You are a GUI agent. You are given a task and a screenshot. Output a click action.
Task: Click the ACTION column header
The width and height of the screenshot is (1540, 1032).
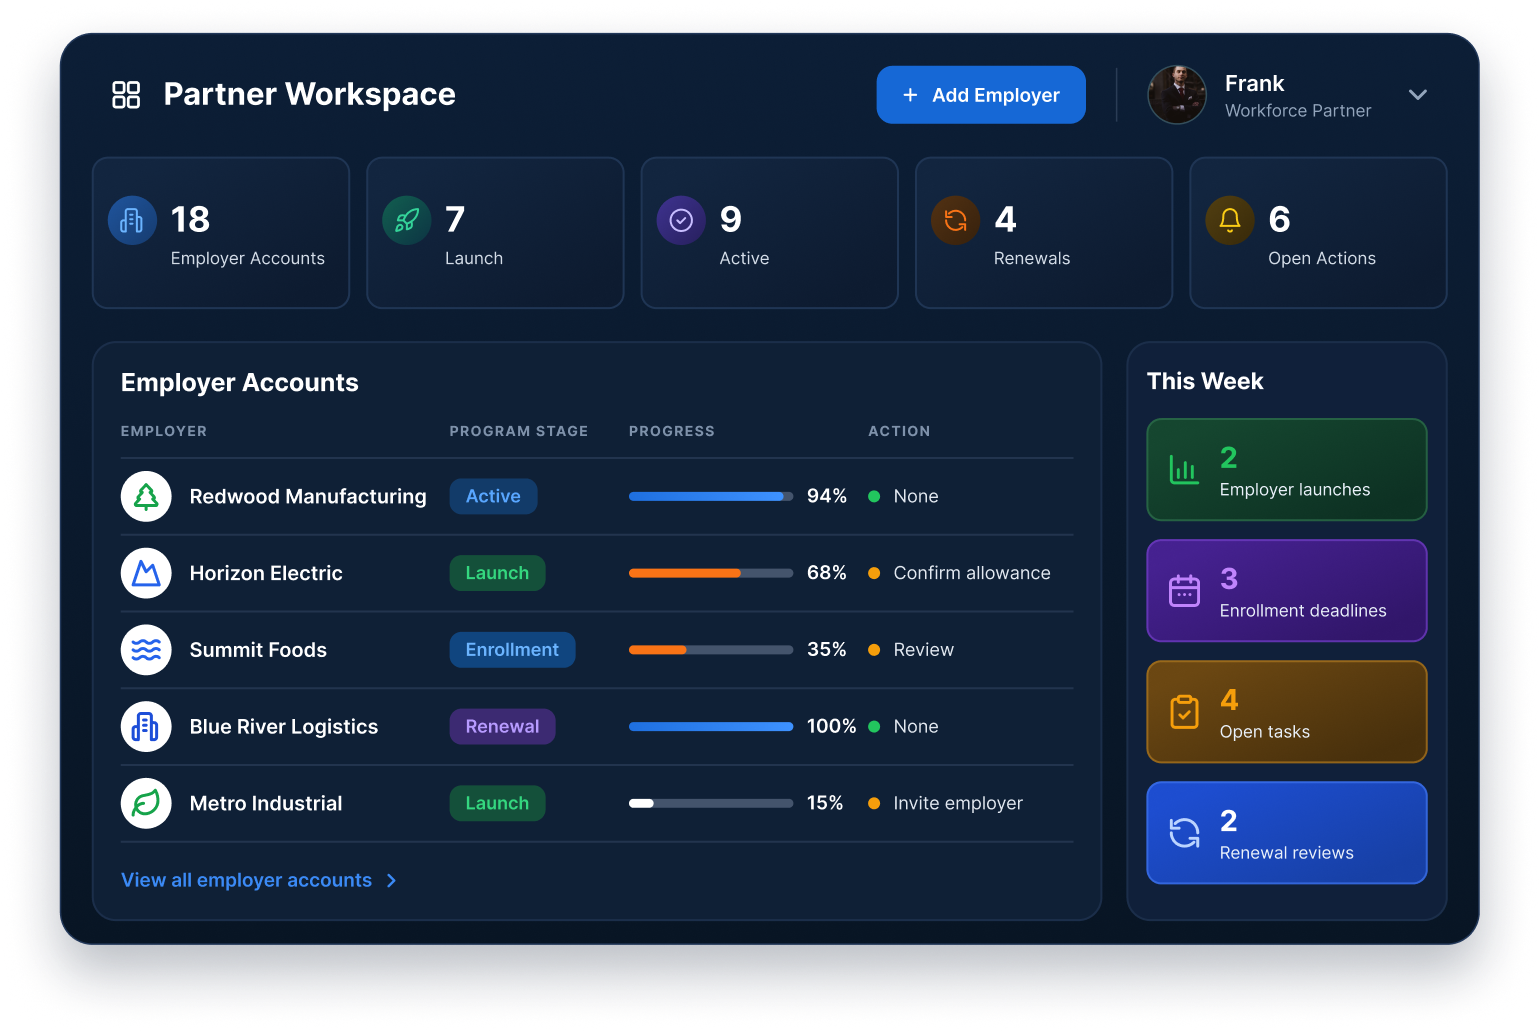899,431
